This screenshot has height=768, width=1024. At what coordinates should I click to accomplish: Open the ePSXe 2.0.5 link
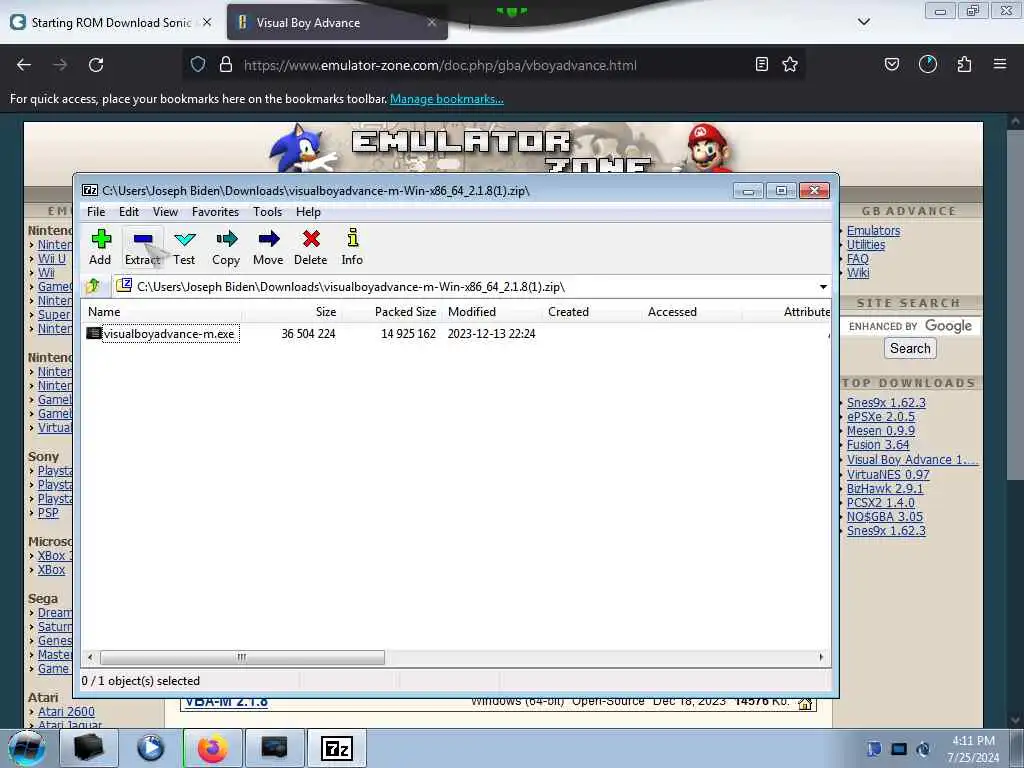coord(880,417)
